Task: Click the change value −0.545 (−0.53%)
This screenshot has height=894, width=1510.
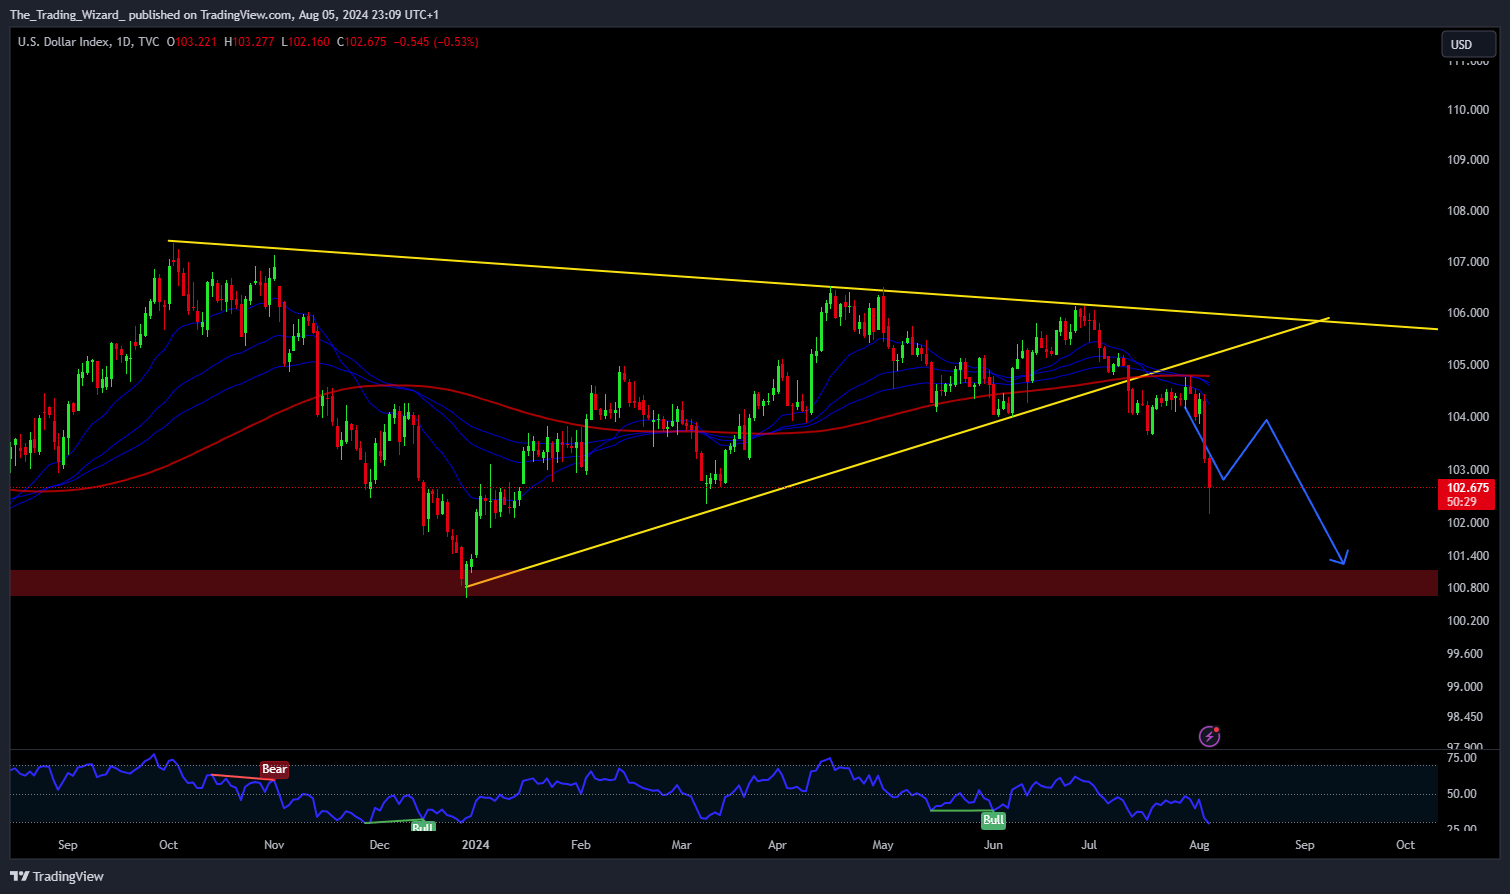Action: click(x=436, y=42)
